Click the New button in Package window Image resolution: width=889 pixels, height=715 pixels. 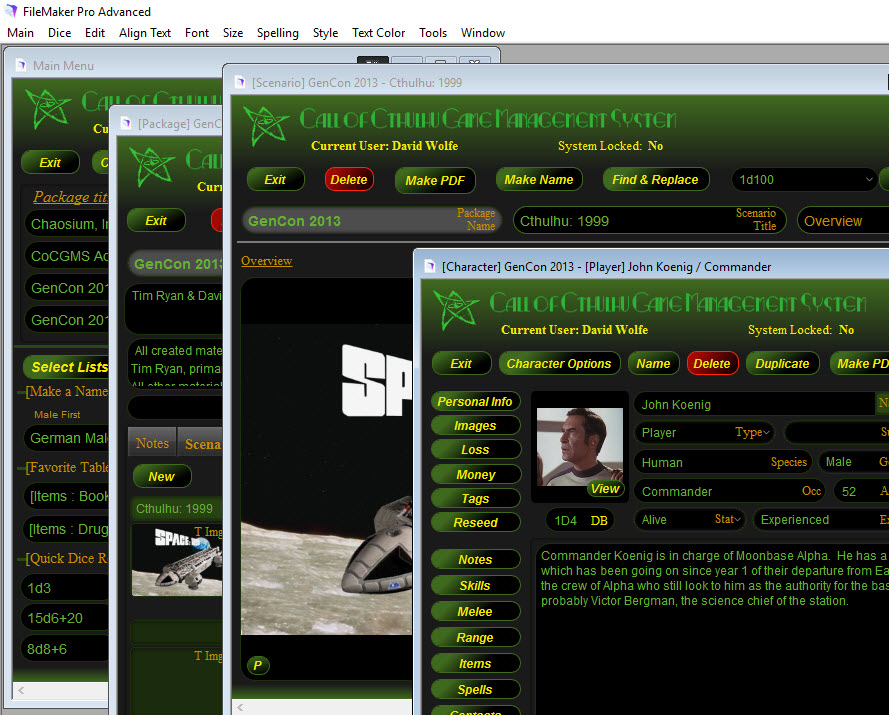coord(162,476)
